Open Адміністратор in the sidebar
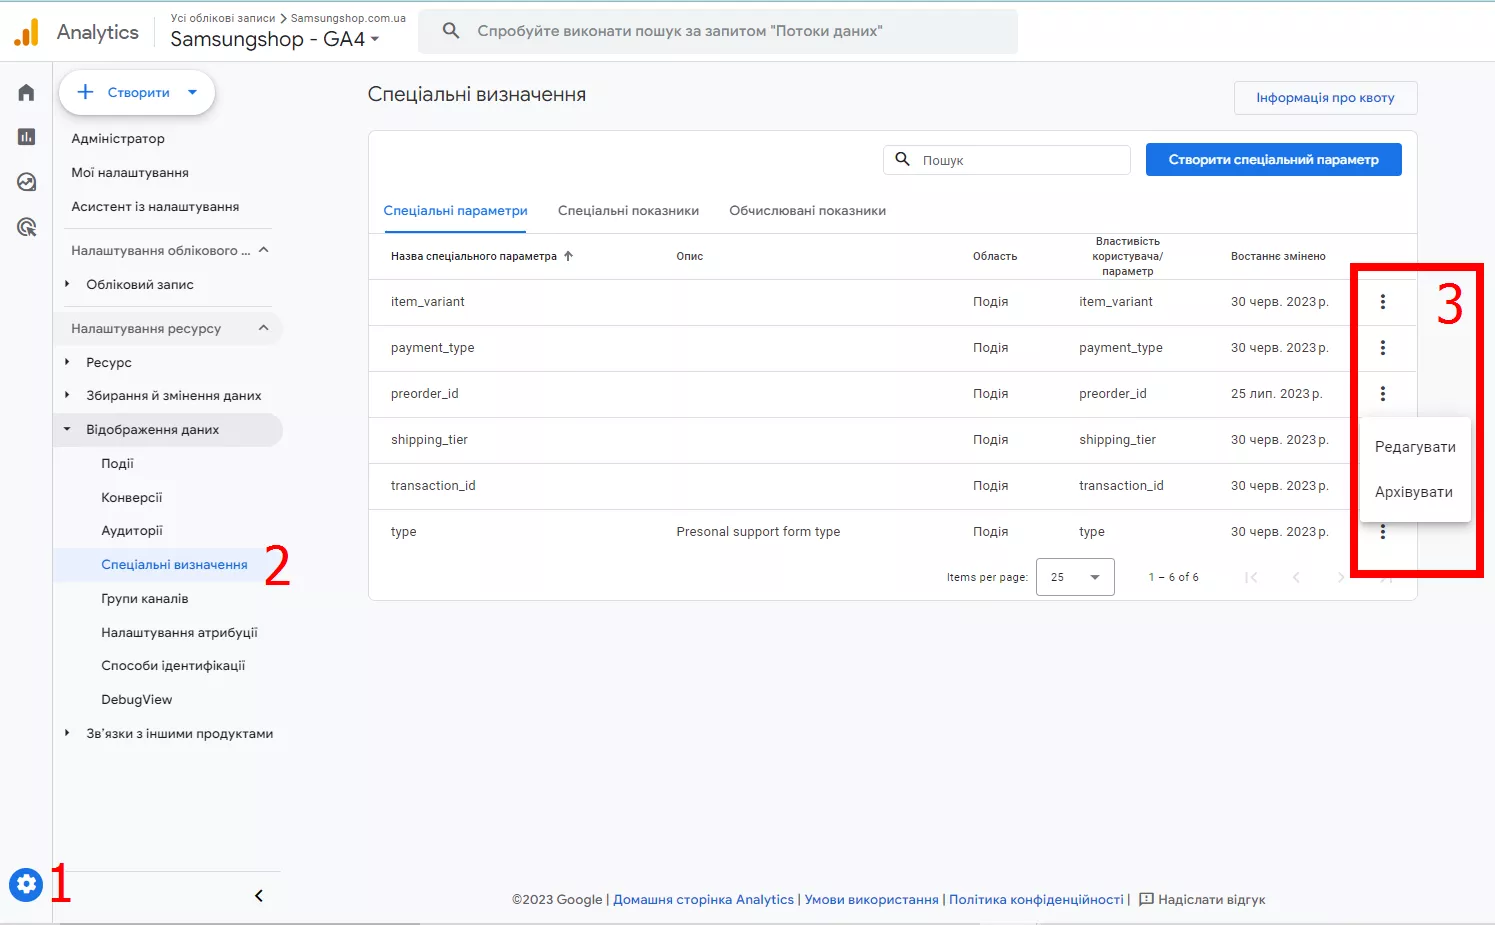Image resolution: width=1495 pixels, height=925 pixels. (118, 139)
